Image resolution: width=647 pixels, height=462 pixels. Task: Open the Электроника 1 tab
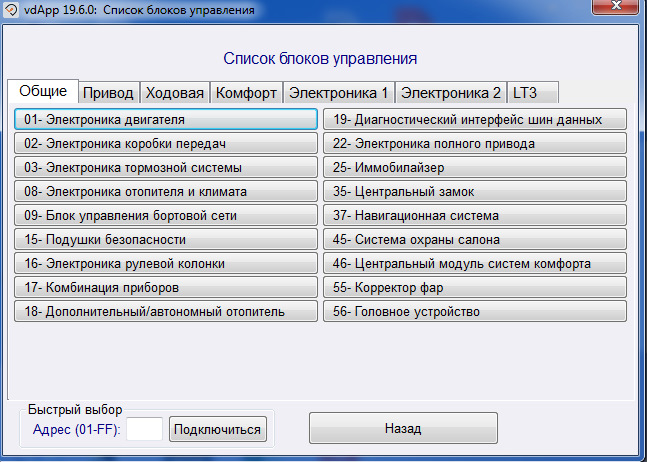tap(339, 93)
